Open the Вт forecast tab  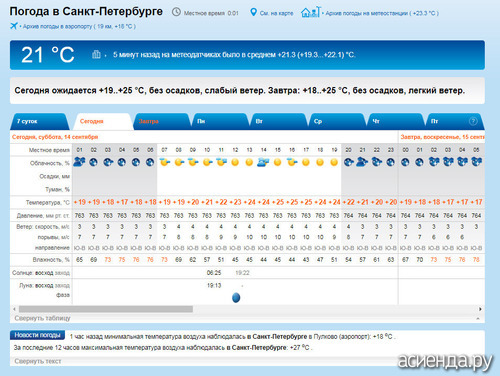tap(278, 121)
